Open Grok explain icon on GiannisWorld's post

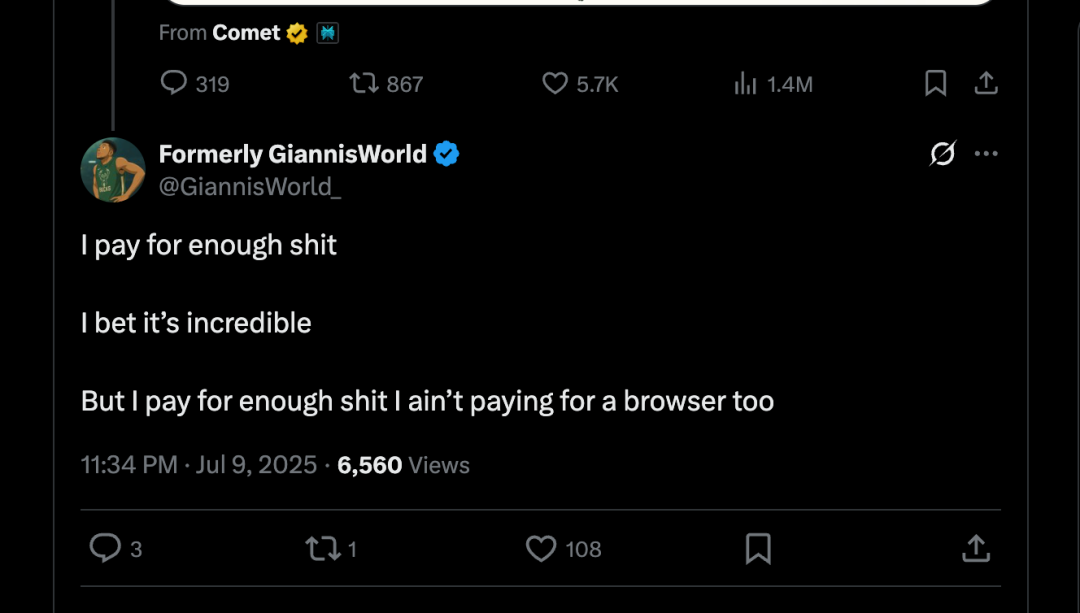(x=942, y=154)
